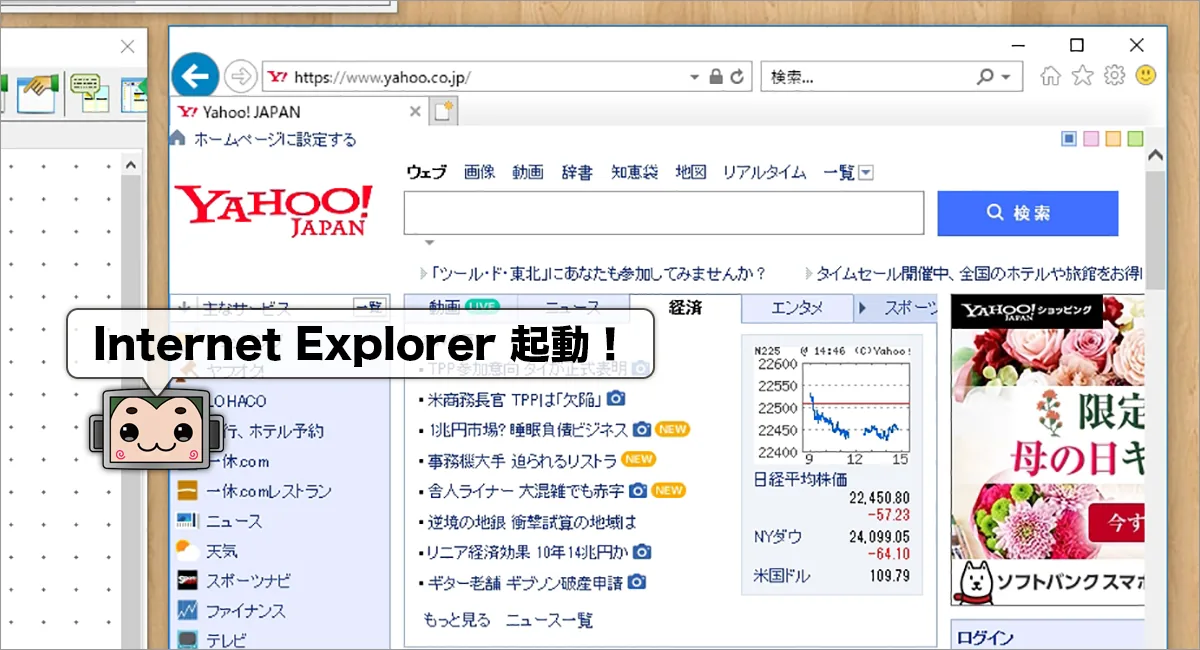Viewport: 1200px width, 650px height.
Task: Click the magnifier icon in browser search box
Action: [x=985, y=77]
